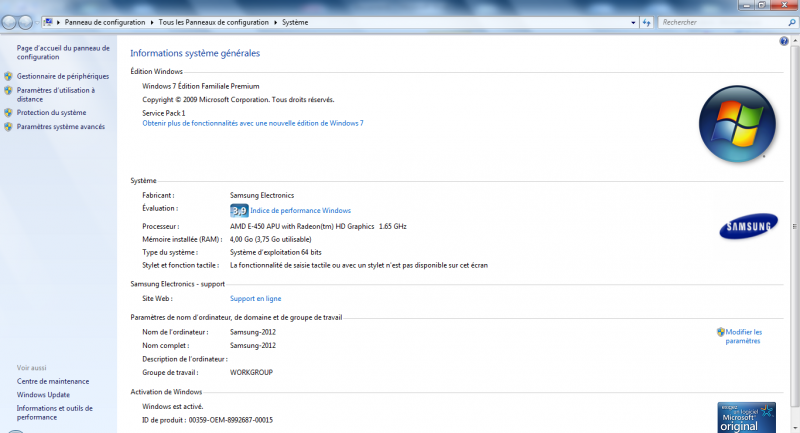
Task: Expand arrow after Tous les Panneaux de configuration
Action: [x=276, y=22]
